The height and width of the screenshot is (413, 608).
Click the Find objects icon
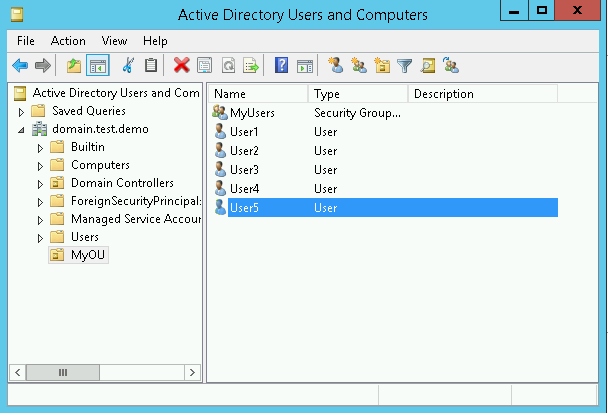point(428,65)
